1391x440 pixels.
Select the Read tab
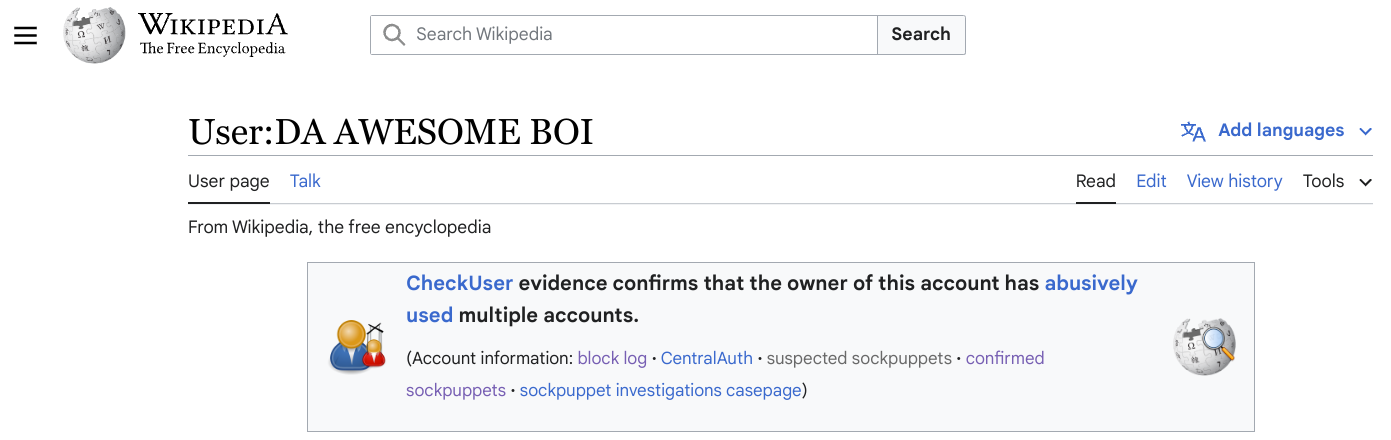pyautogui.click(x=1096, y=181)
